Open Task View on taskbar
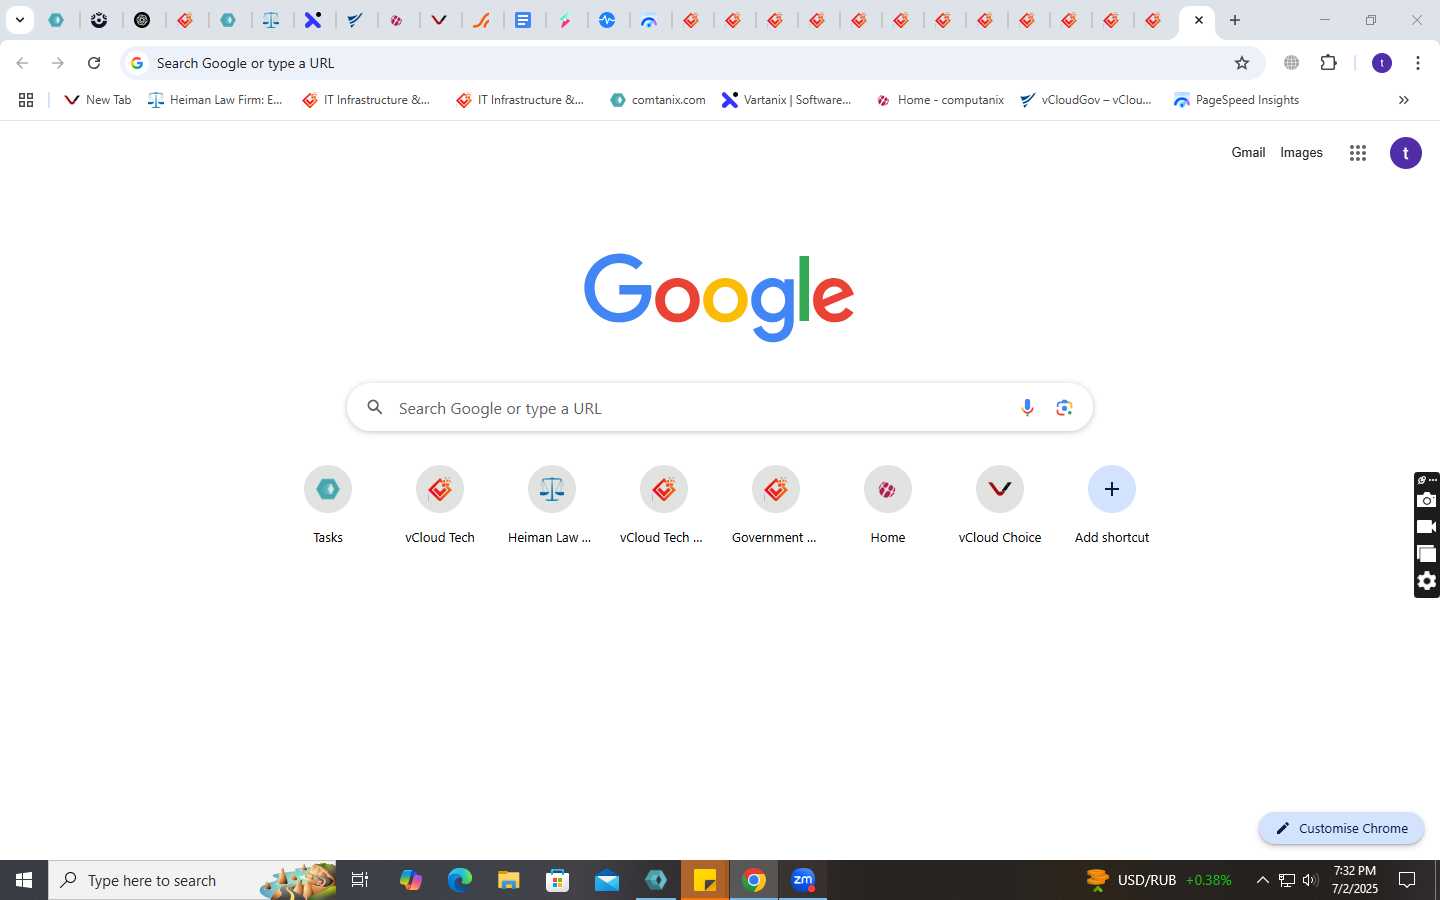1440x900 pixels. click(360, 880)
